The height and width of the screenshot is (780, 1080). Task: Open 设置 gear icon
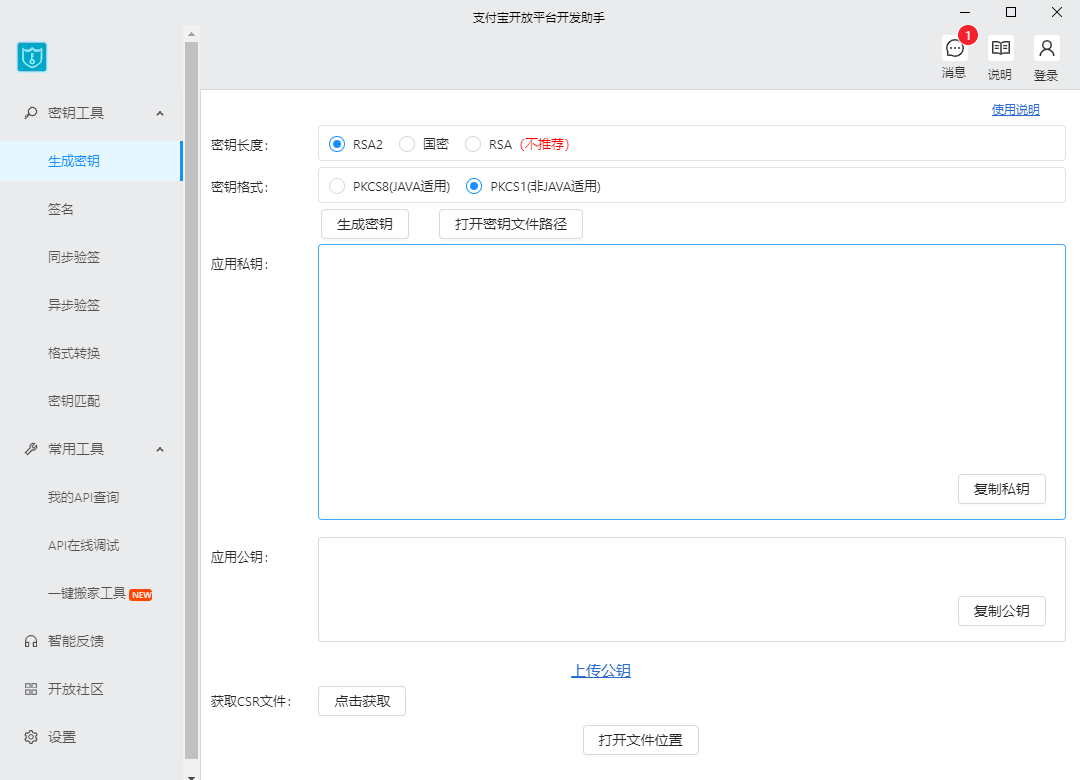click(x=31, y=737)
